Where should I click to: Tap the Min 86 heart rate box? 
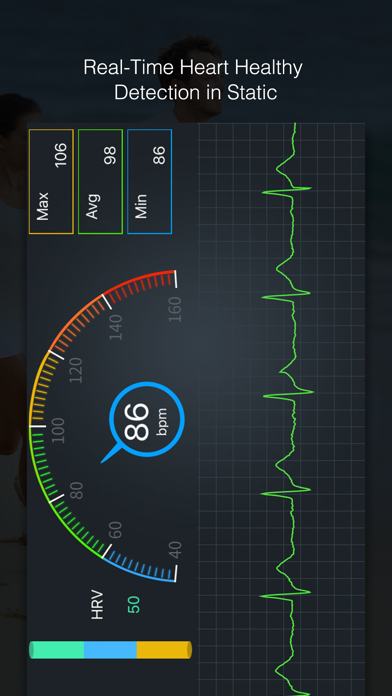pyautogui.click(x=150, y=182)
